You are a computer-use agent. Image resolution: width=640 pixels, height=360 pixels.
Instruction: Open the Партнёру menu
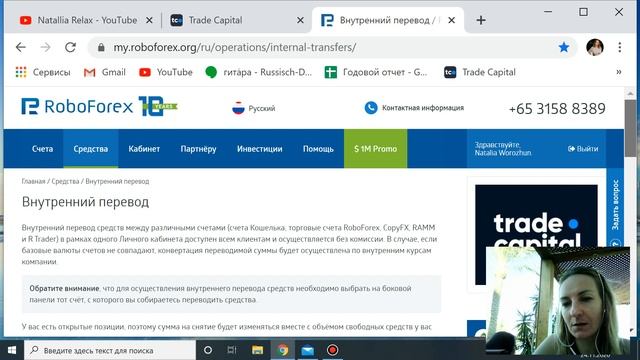(198, 149)
